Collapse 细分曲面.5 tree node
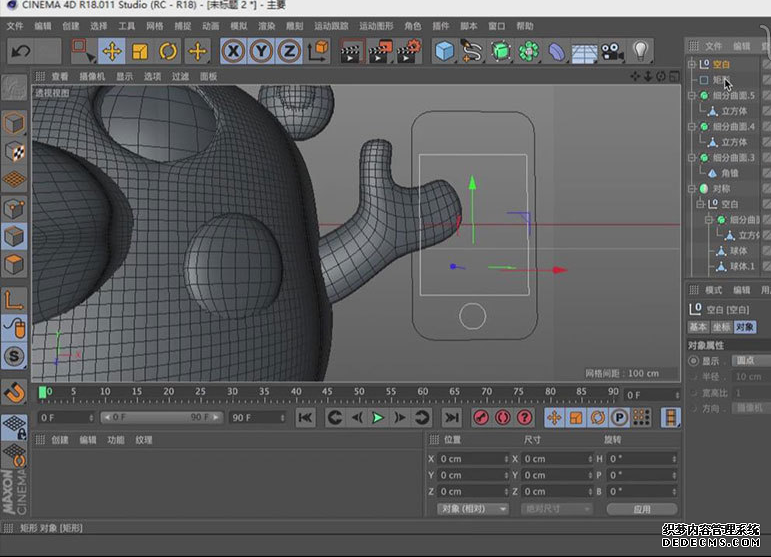 (691, 95)
